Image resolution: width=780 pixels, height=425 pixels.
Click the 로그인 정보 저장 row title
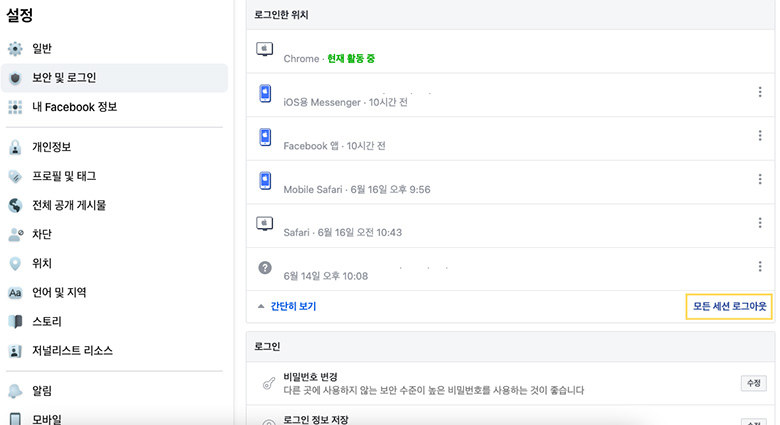[316, 420]
